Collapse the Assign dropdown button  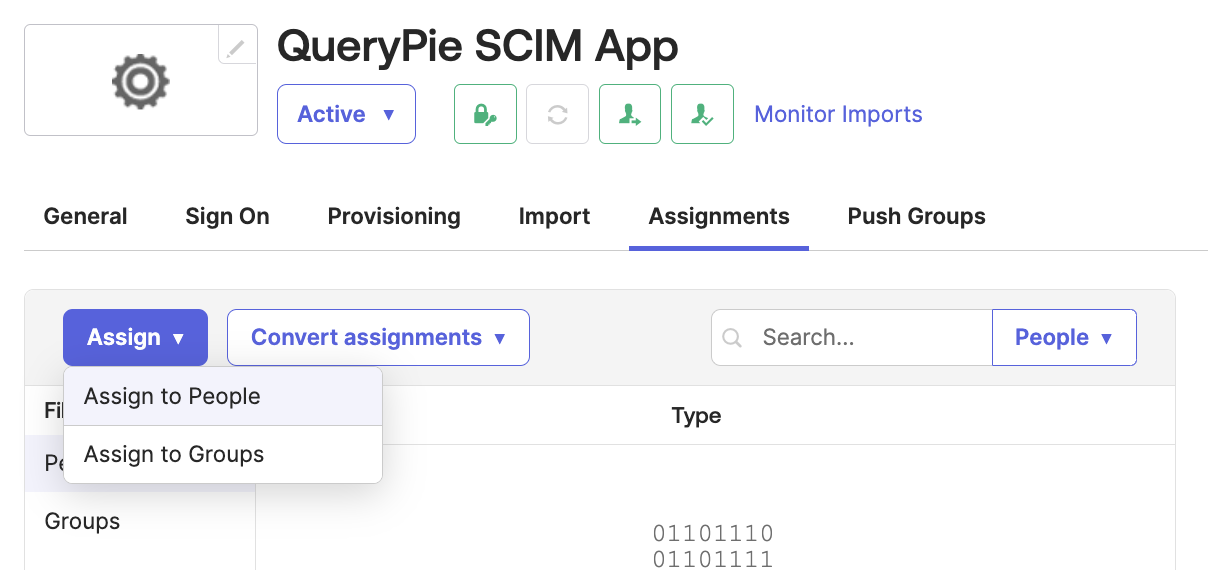coord(135,338)
